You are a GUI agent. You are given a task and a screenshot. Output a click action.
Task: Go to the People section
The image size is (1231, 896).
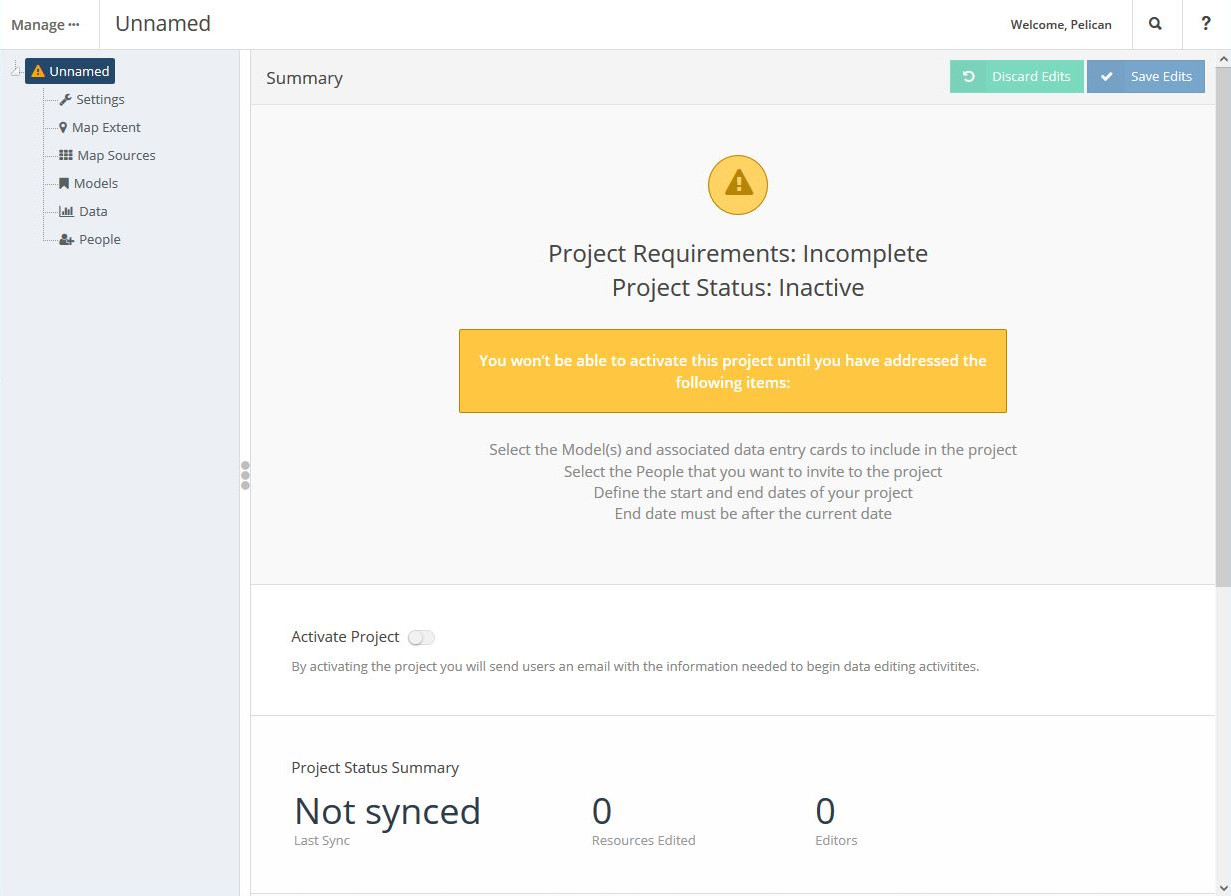pyautogui.click(x=100, y=239)
